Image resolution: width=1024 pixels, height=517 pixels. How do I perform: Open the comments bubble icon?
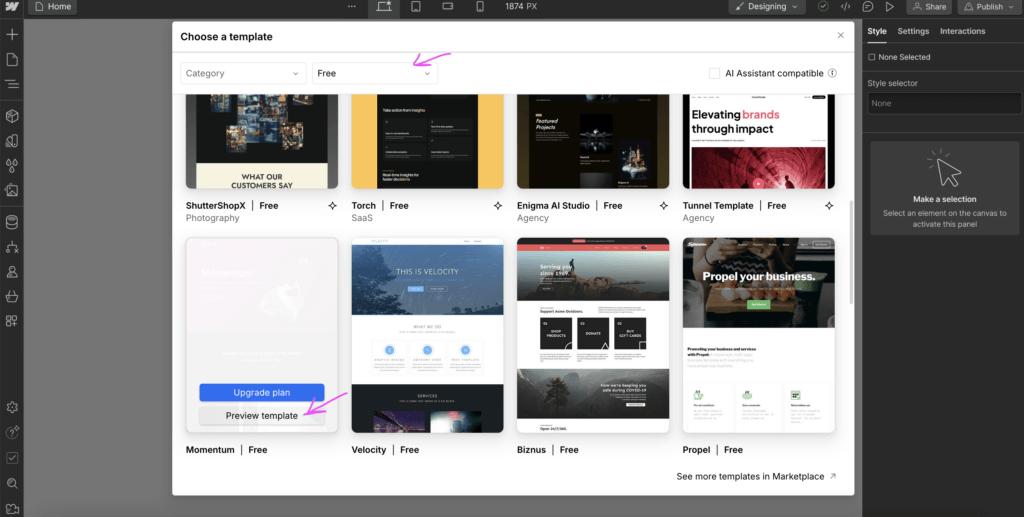[868, 7]
